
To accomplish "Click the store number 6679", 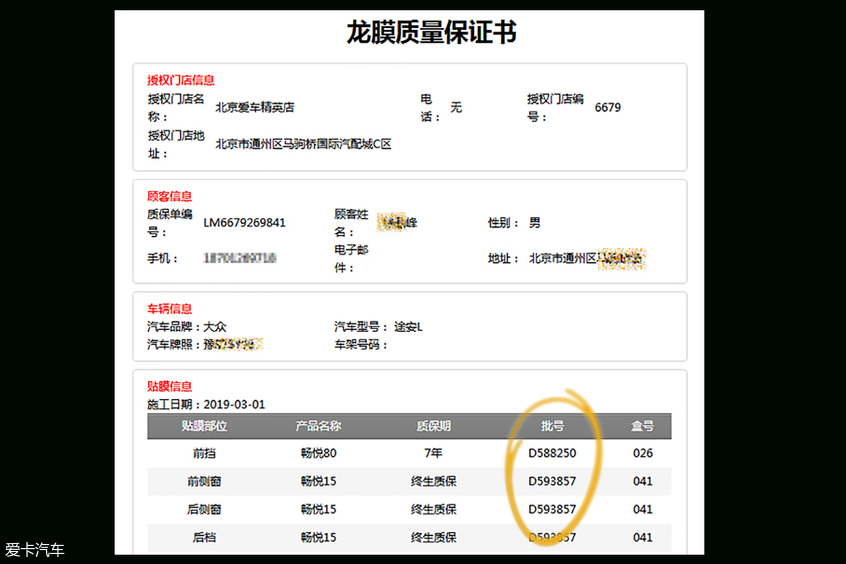I will [x=608, y=107].
